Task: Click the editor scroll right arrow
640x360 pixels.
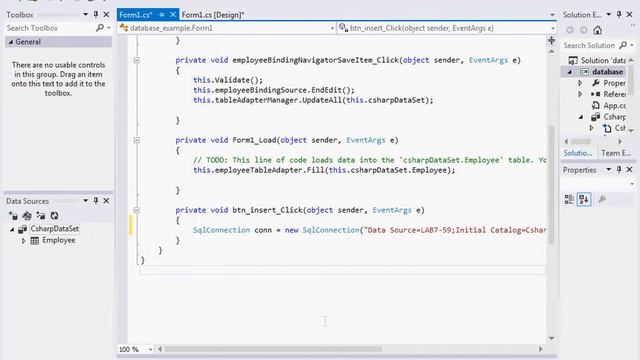Action: [540, 349]
